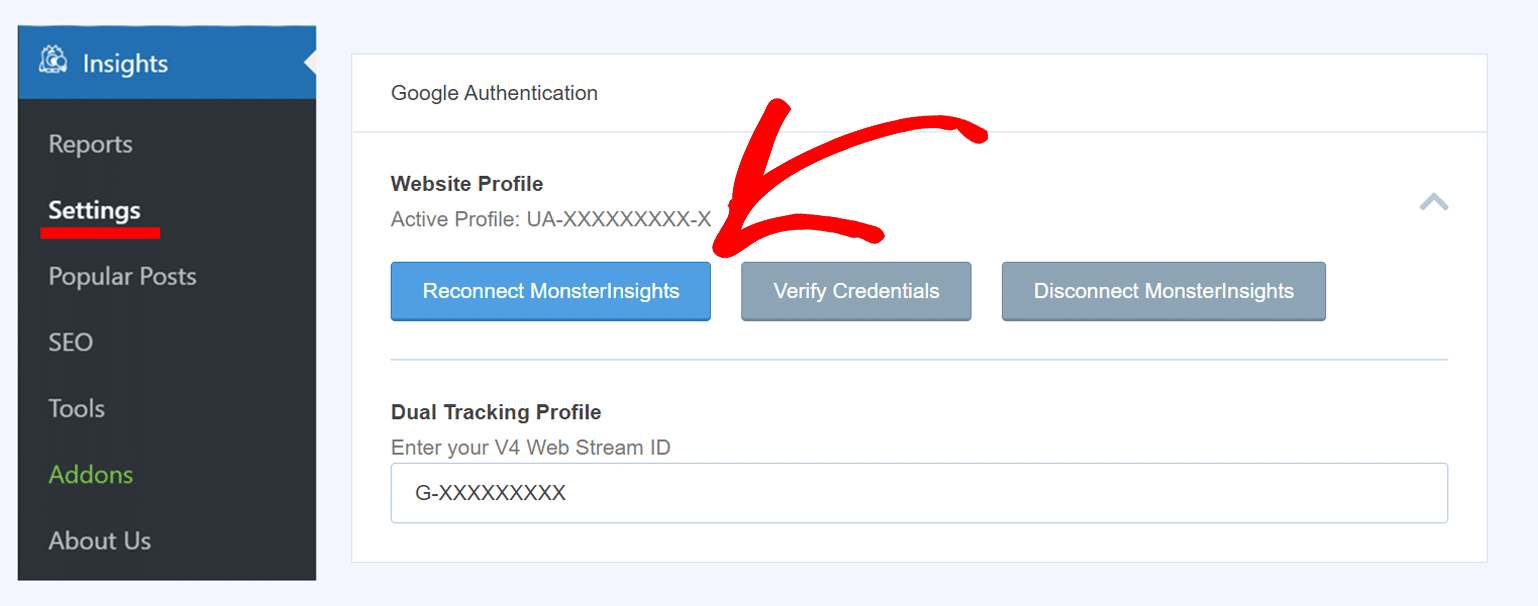Screen dimensions: 1538x606
Task: Open the About Us page
Action: tap(100, 540)
